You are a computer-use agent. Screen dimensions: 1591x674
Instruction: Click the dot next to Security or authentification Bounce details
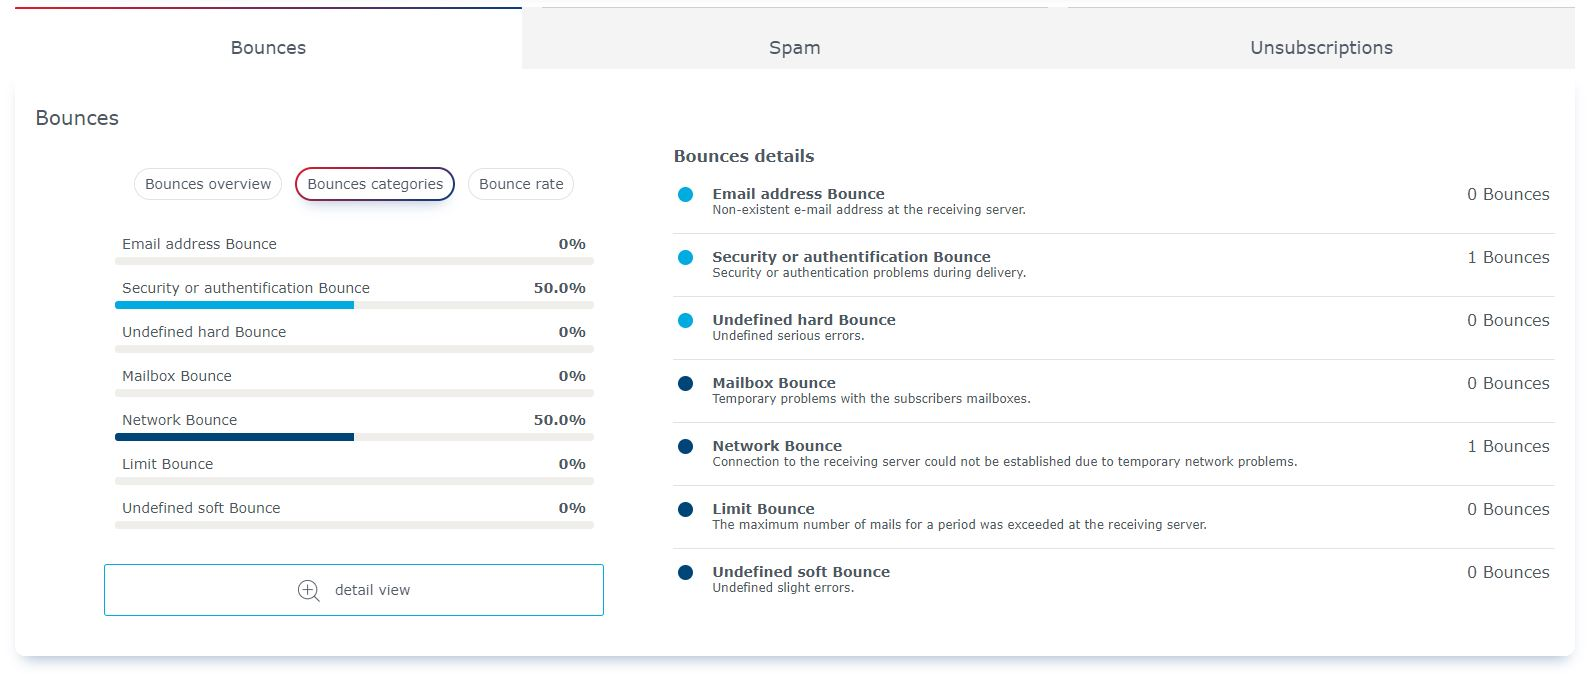pos(685,258)
